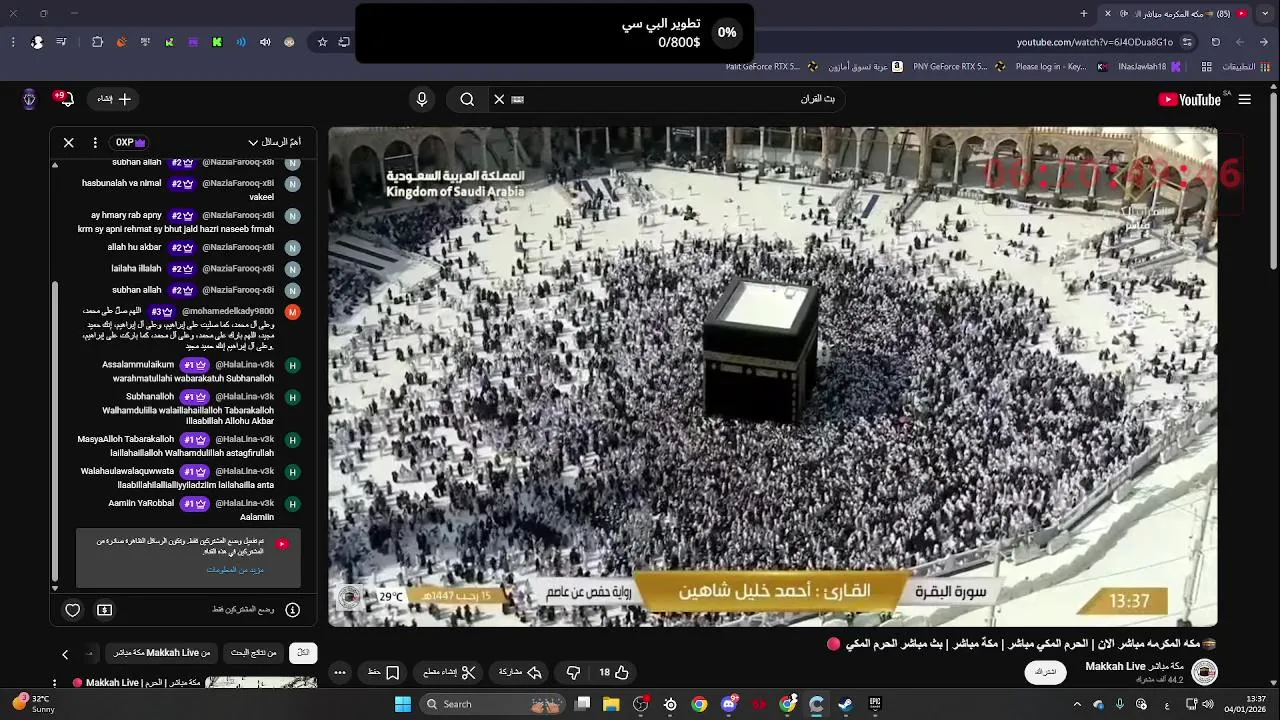
Task: Open a new browser tab
Action: point(1084,14)
